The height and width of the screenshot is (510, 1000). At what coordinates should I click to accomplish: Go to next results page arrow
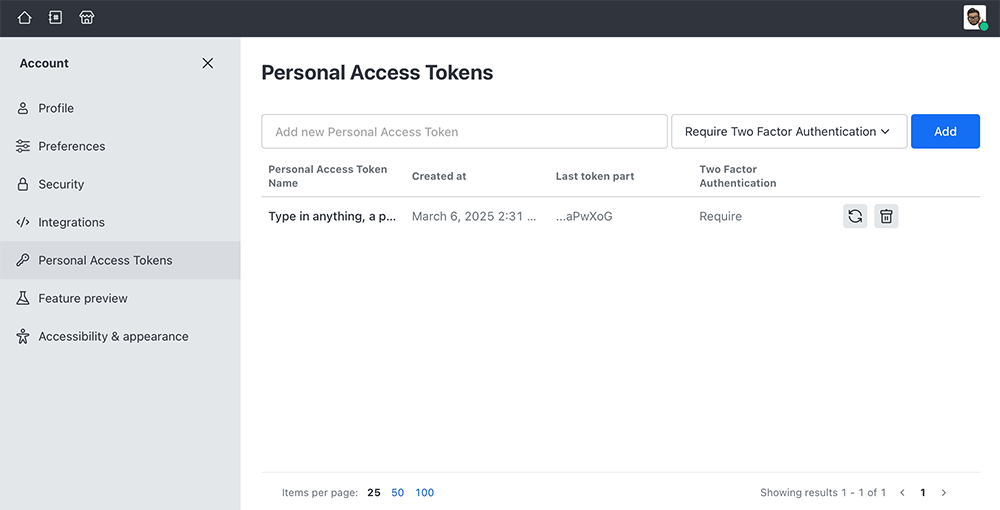(944, 492)
